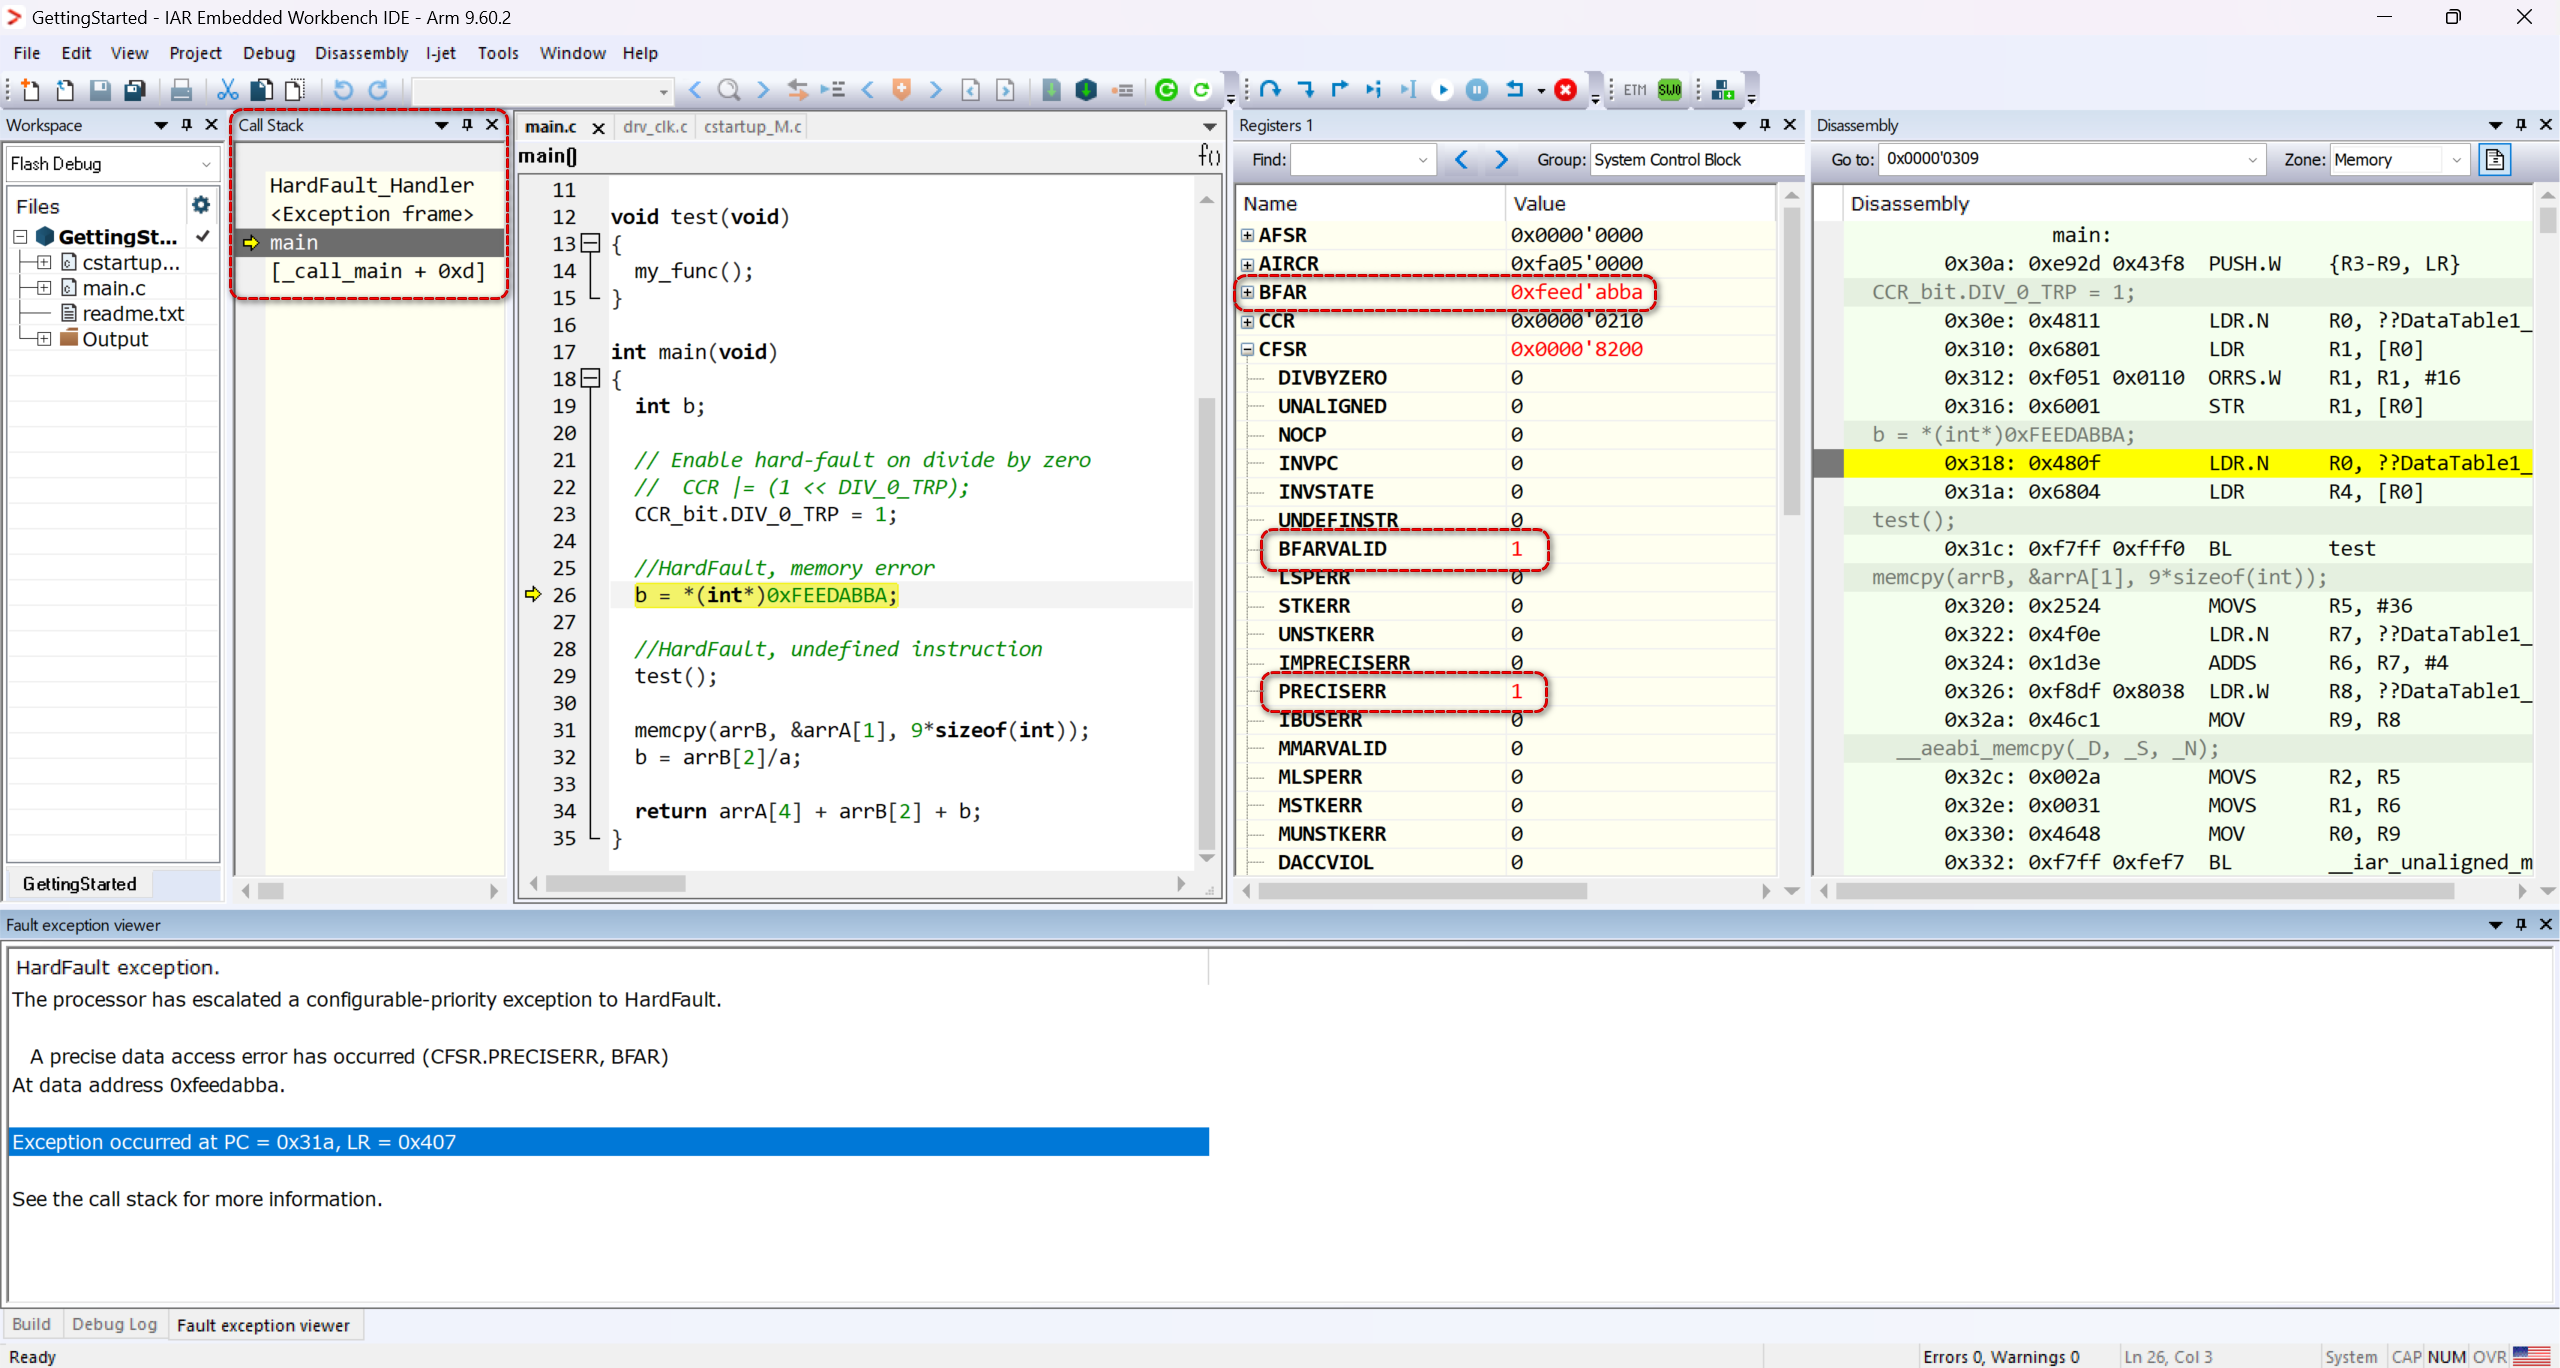Click the green SWO trace icon
Image resolution: width=2560 pixels, height=1368 pixels.
(x=1669, y=90)
